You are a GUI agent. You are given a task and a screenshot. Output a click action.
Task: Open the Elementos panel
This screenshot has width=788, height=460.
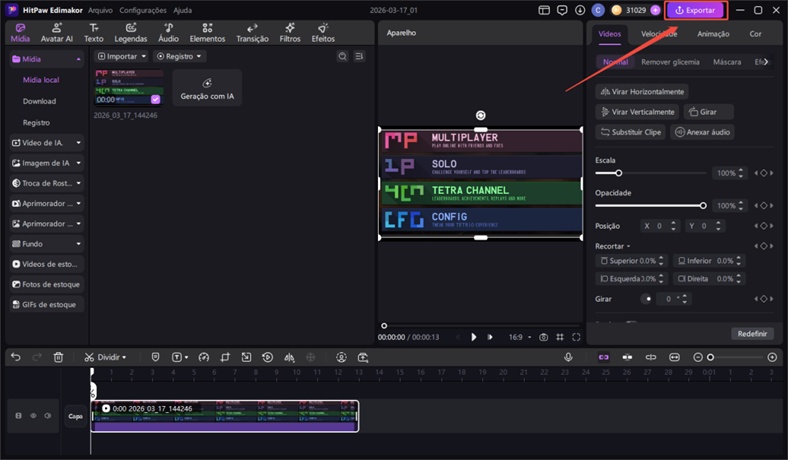pos(207,33)
